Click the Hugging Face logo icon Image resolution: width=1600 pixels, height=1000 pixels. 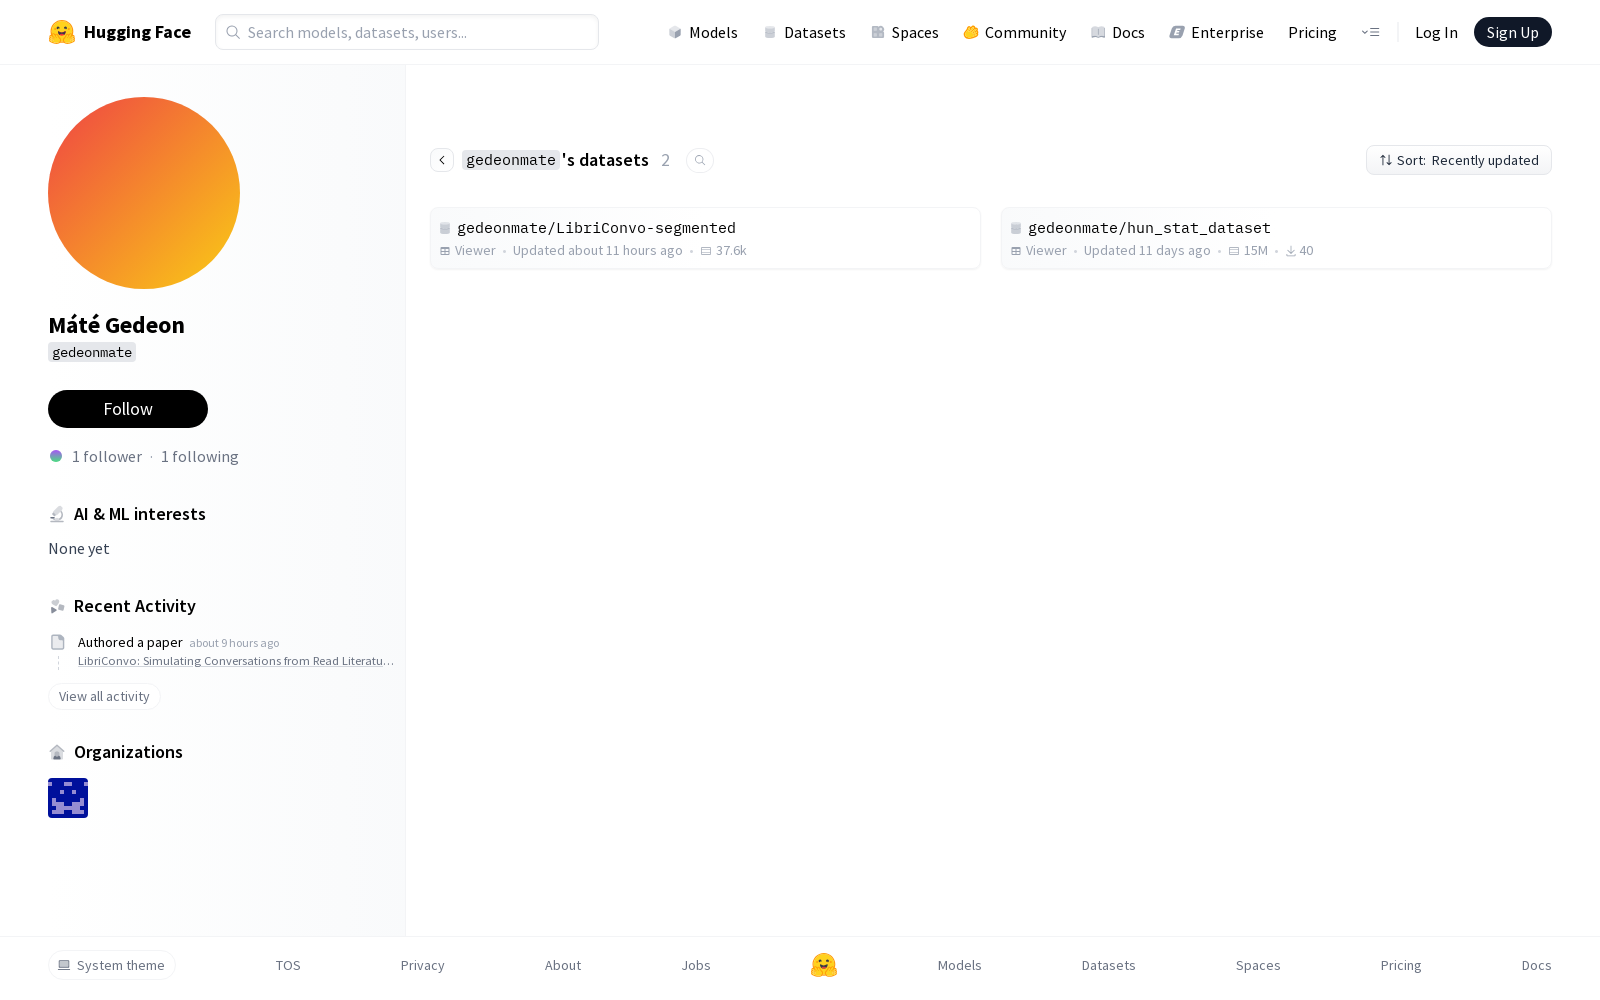[62, 32]
